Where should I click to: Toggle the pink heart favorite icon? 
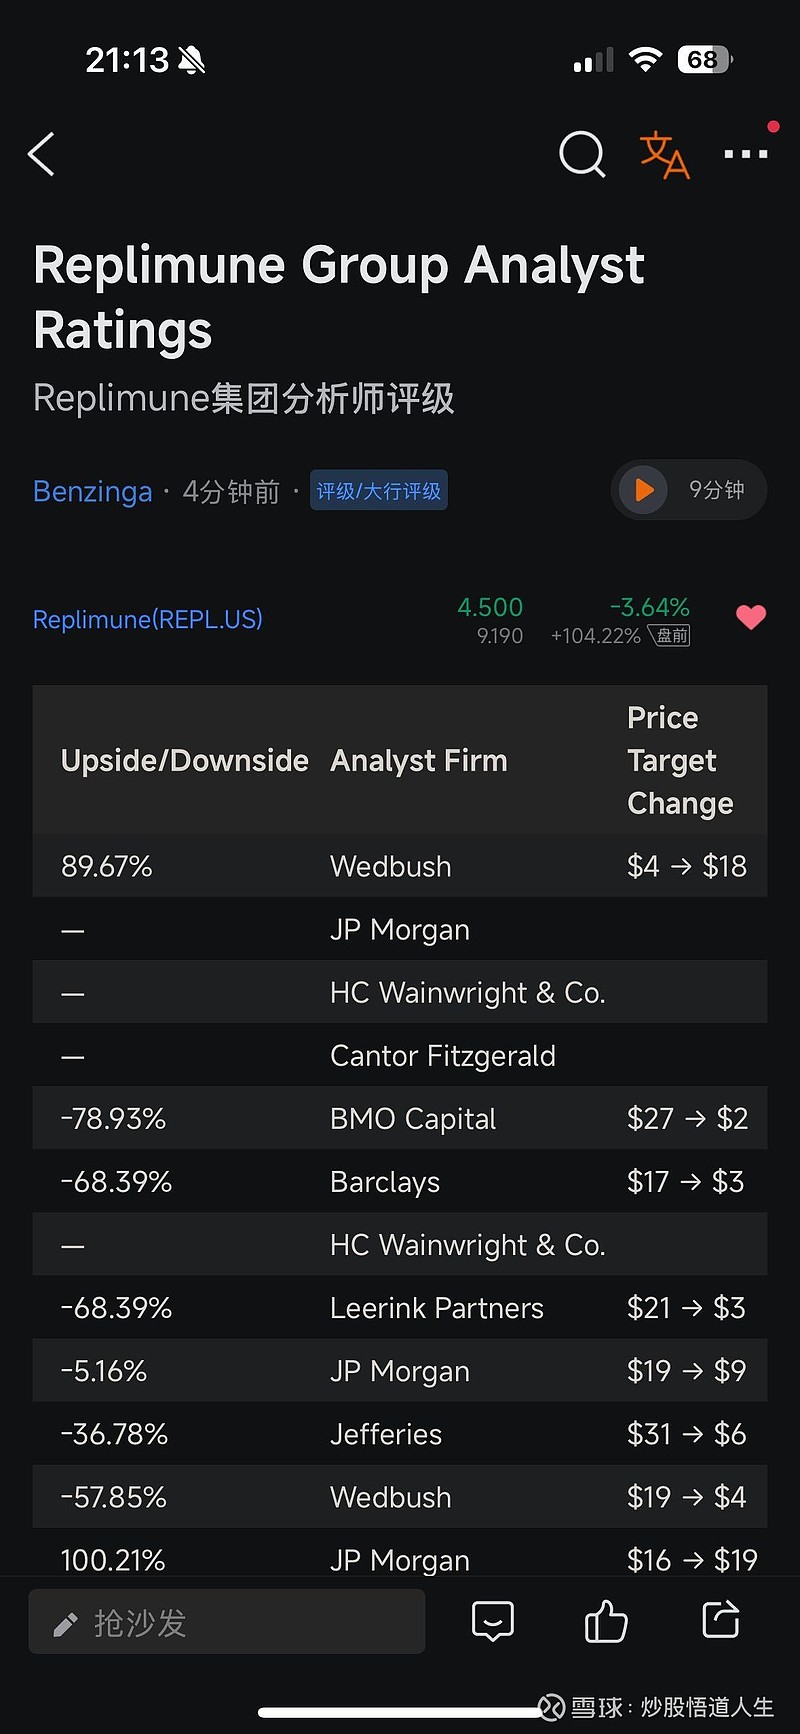pos(751,618)
